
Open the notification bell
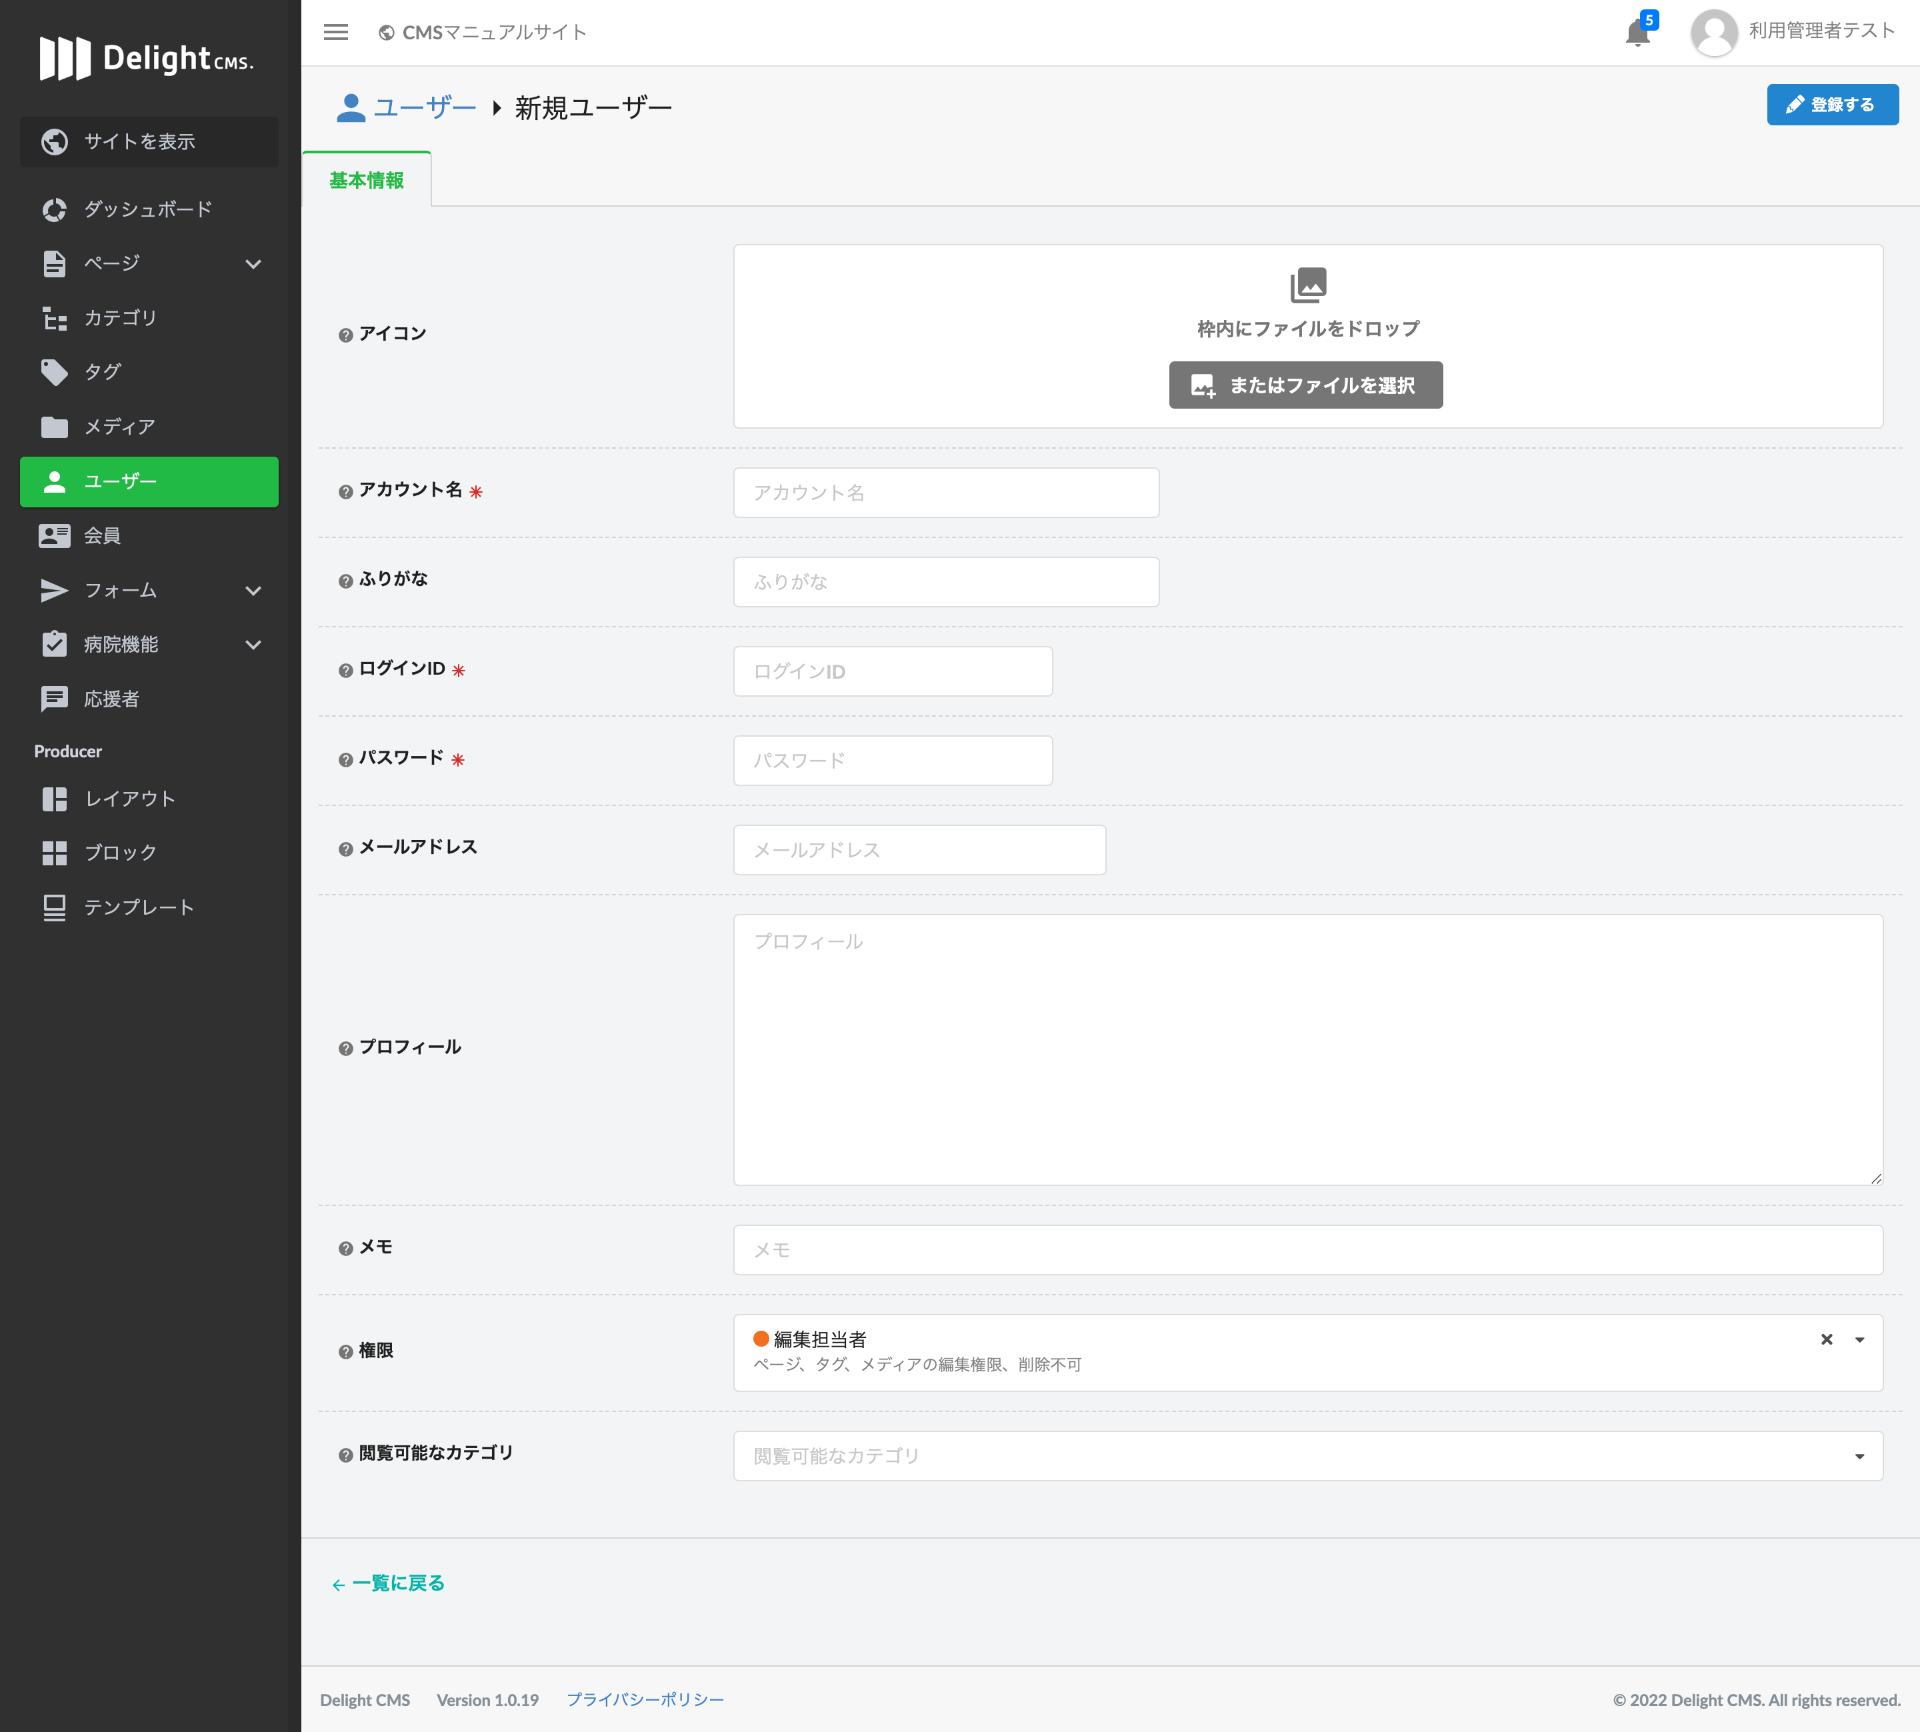pos(1637,33)
